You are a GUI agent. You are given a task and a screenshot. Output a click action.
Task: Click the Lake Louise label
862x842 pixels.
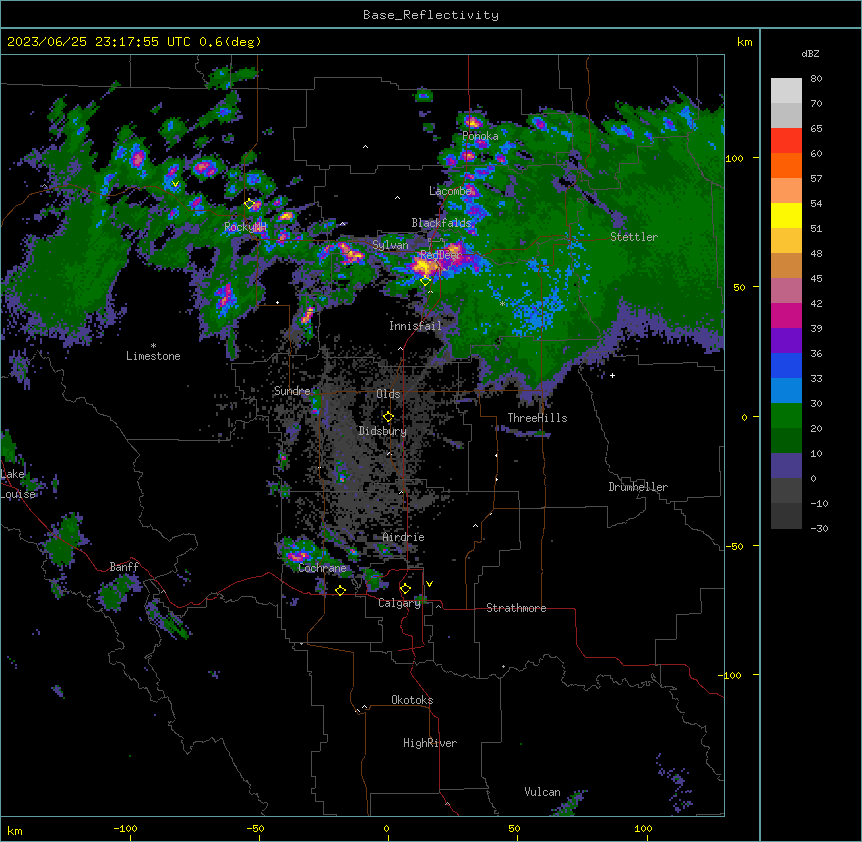click(x=18, y=484)
